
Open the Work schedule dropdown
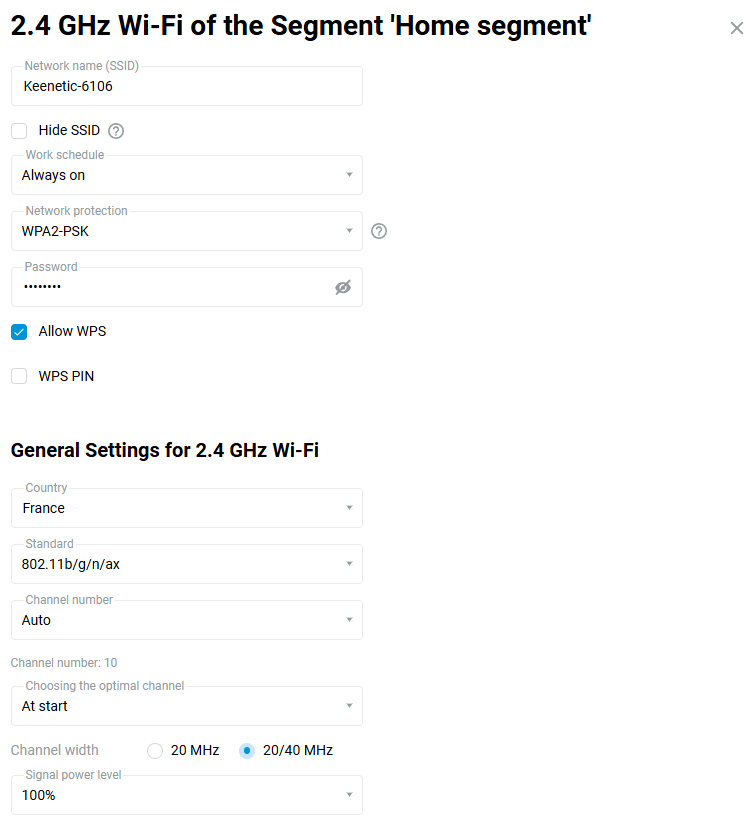coord(186,176)
